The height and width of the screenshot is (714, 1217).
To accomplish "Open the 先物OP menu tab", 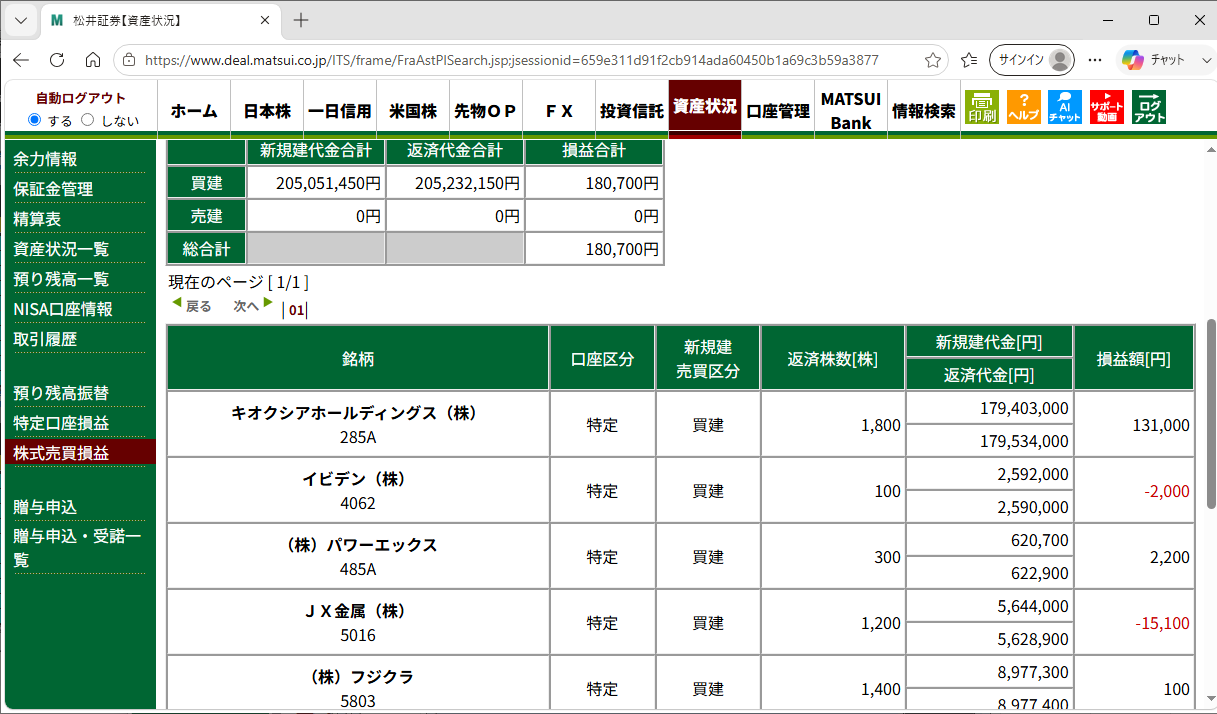I will 485,111.
